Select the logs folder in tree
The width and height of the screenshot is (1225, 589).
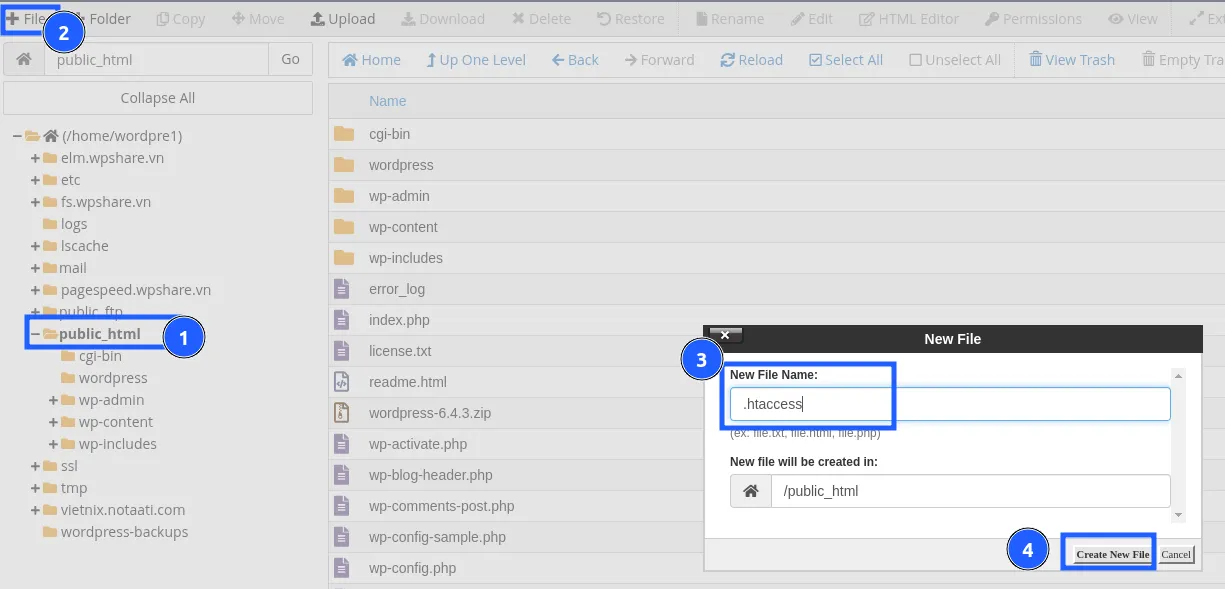tap(74, 224)
